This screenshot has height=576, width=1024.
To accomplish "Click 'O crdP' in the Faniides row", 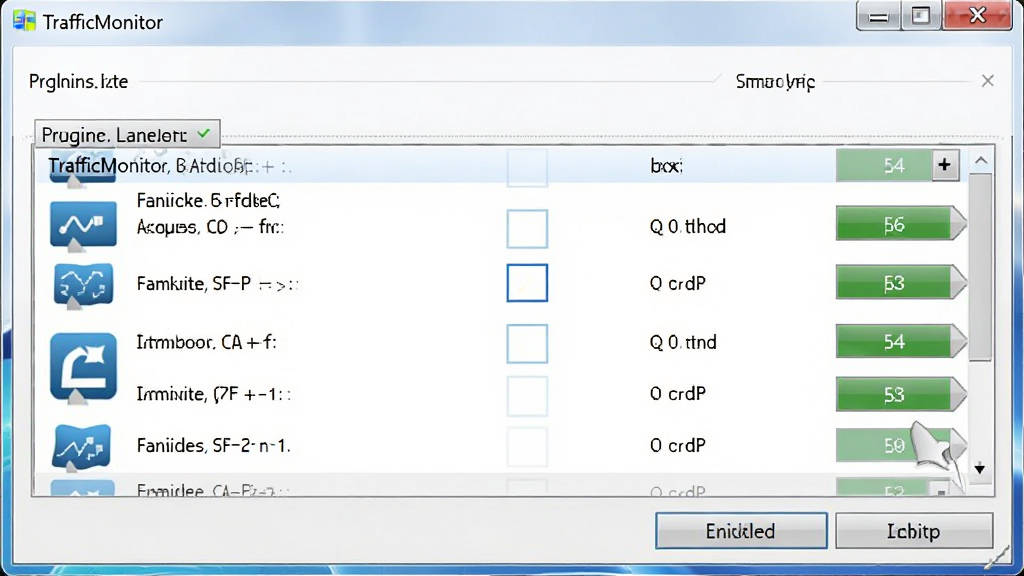I will (678, 445).
